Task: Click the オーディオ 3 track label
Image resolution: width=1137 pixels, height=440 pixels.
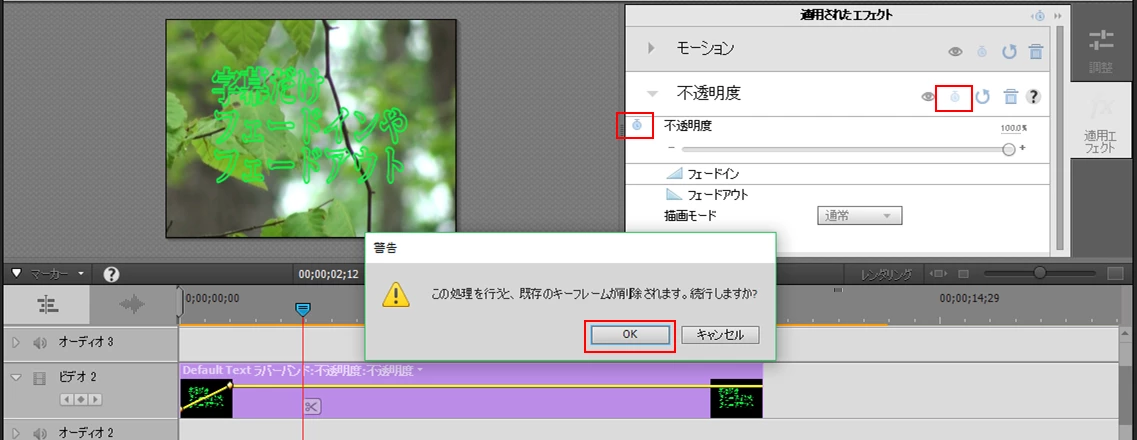Action: pyautogui.click(x=86, y=341)
